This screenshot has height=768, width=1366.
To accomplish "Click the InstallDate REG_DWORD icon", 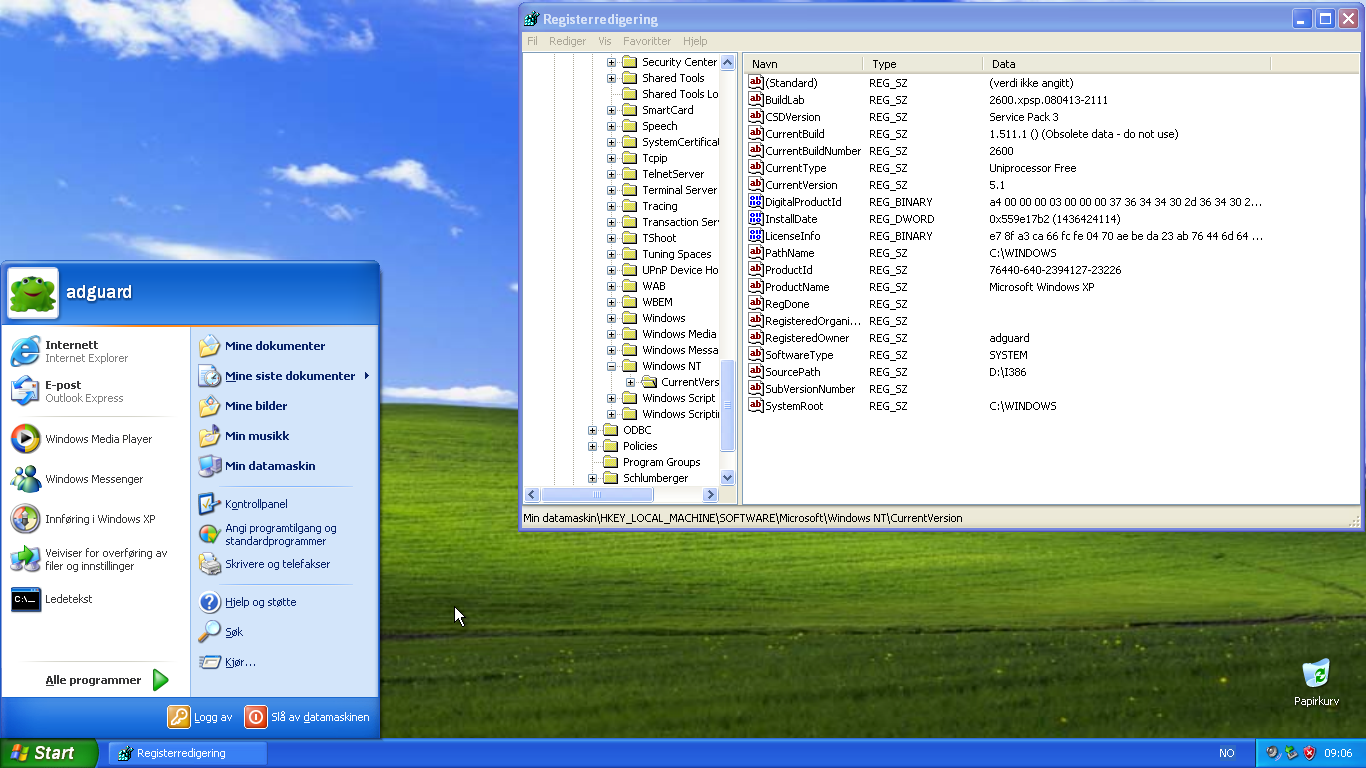I will 755,218.
